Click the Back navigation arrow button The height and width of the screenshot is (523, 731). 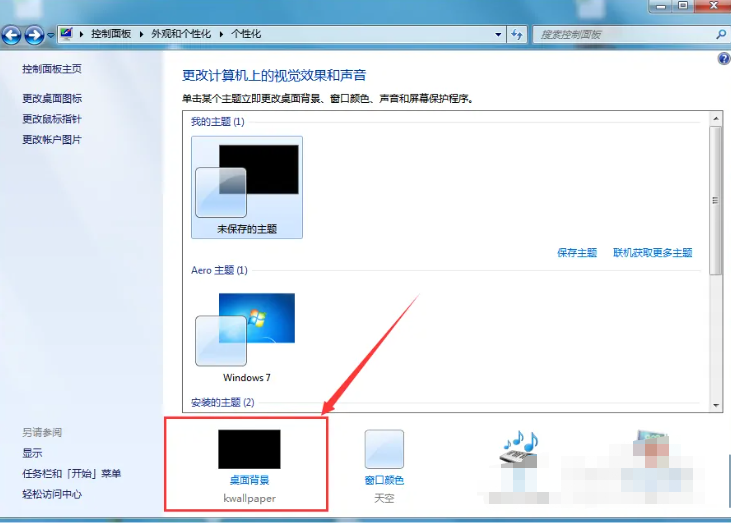12,35
